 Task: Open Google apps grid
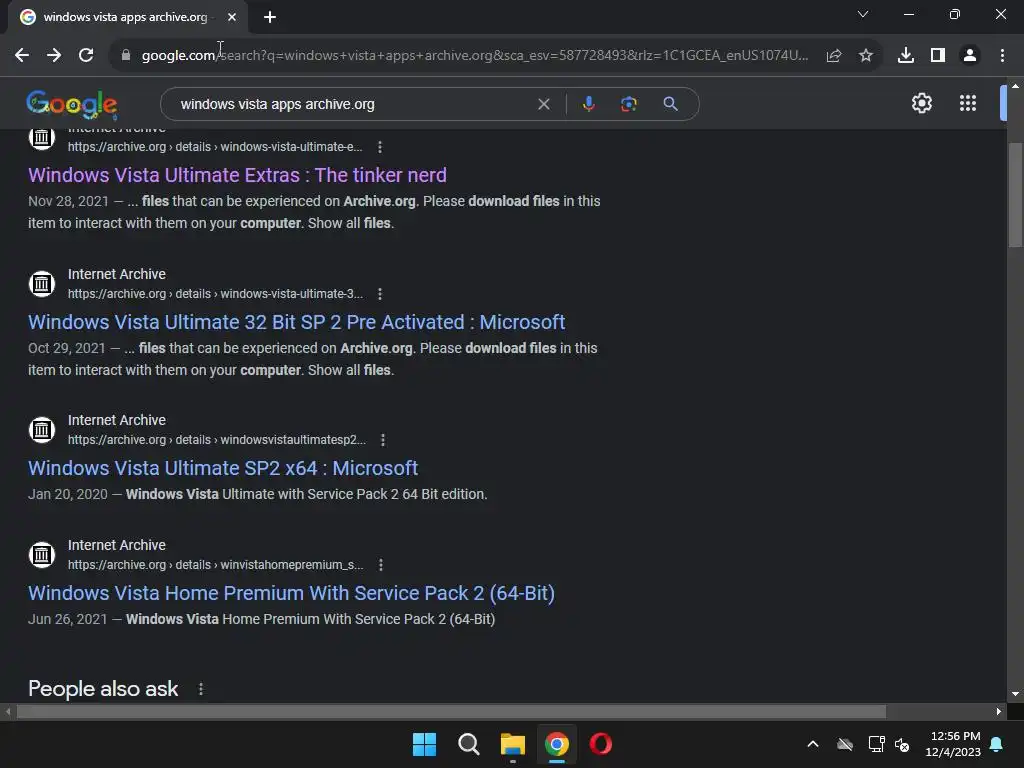pyautogui.click(x=968, y=103)
